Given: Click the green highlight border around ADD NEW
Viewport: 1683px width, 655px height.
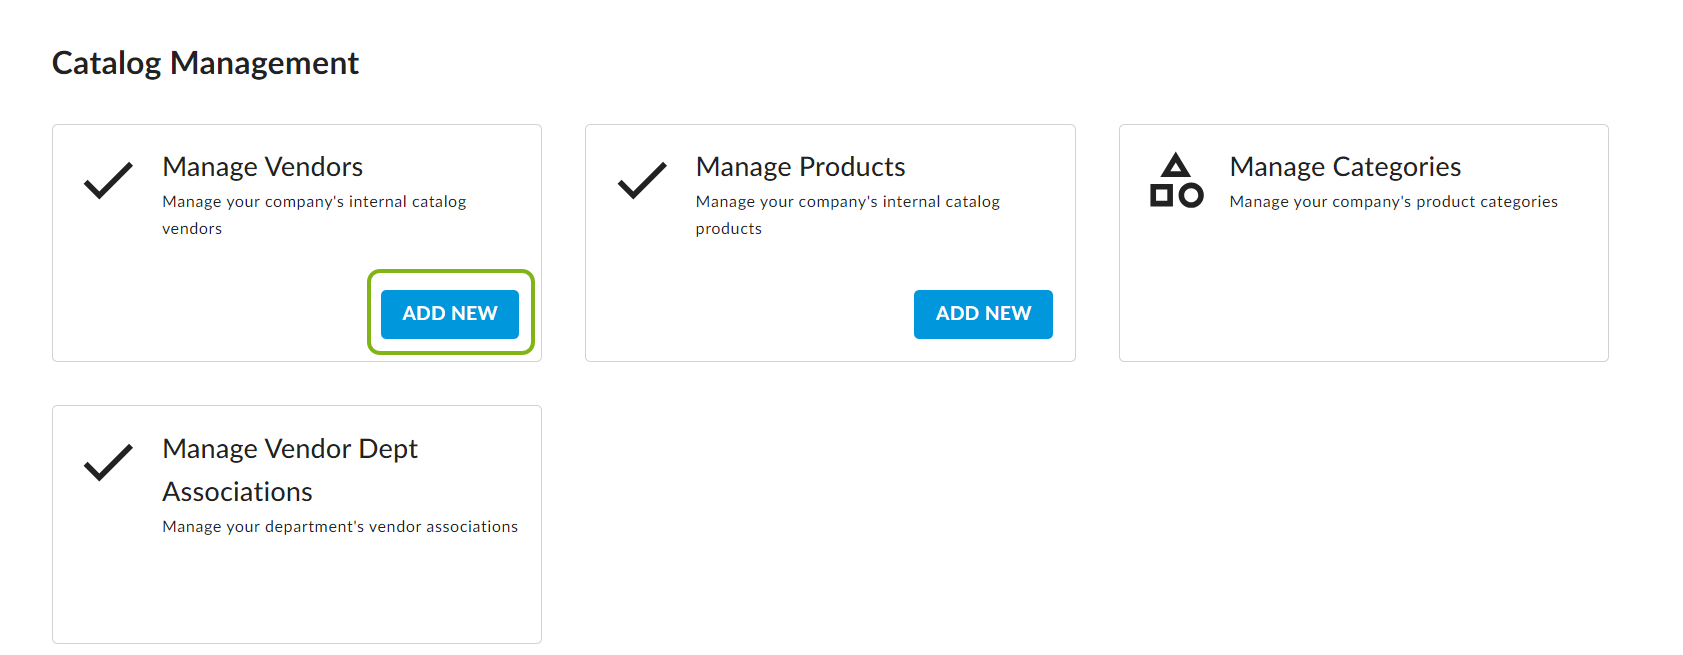Looking at the screenshot, I should click(x=451, y=272).
